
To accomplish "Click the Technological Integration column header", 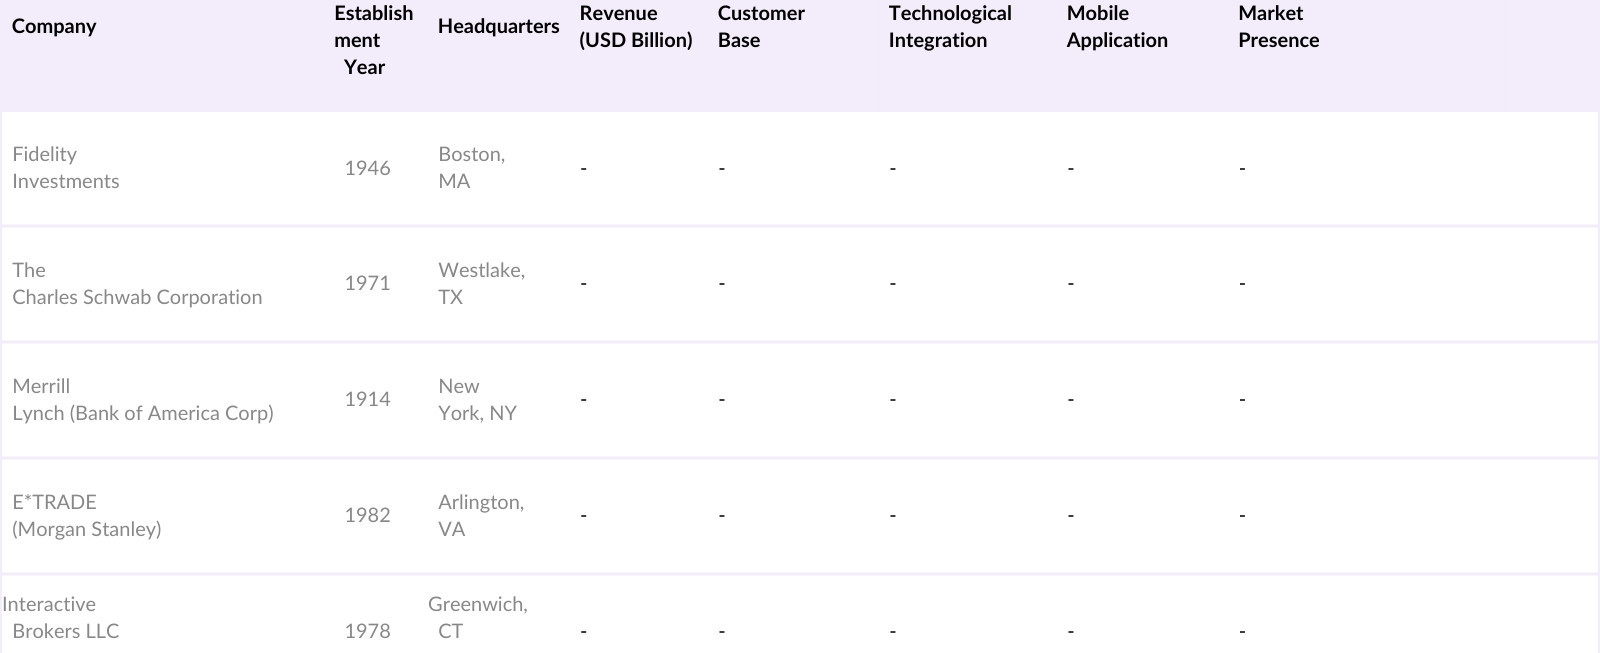I will tap(949, 27).
